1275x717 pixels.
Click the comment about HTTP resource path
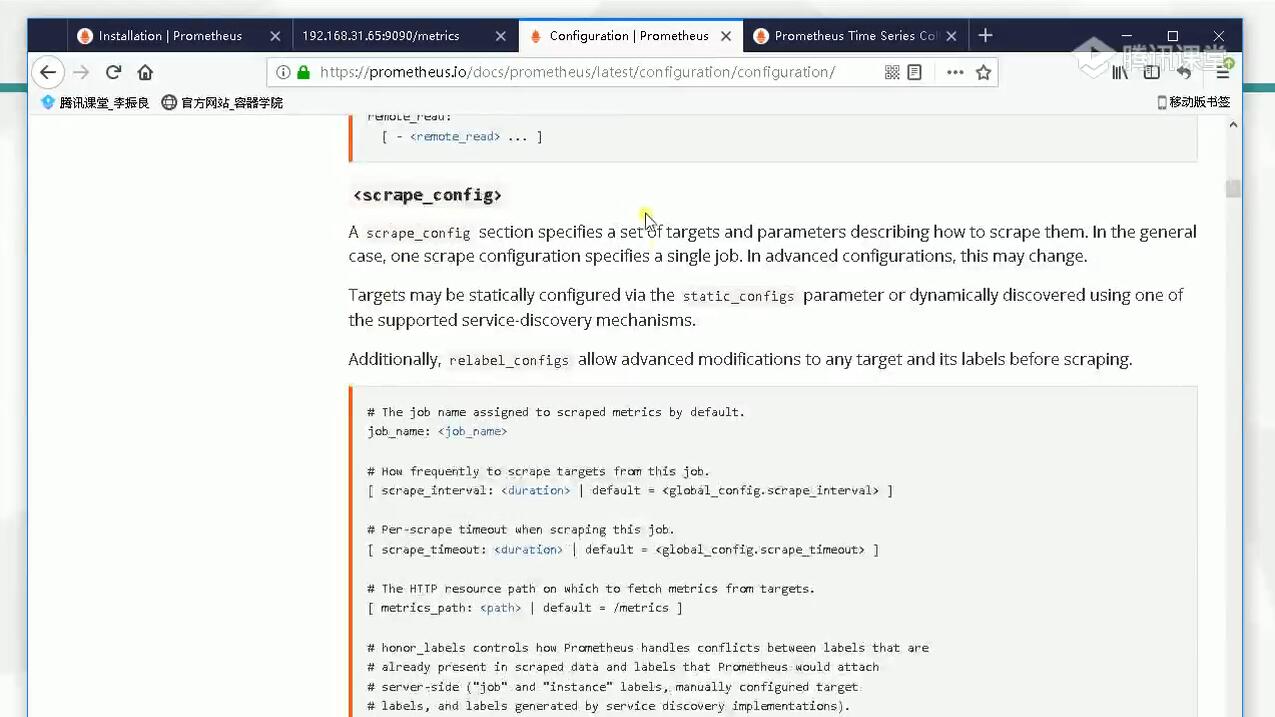coord(591,589)
